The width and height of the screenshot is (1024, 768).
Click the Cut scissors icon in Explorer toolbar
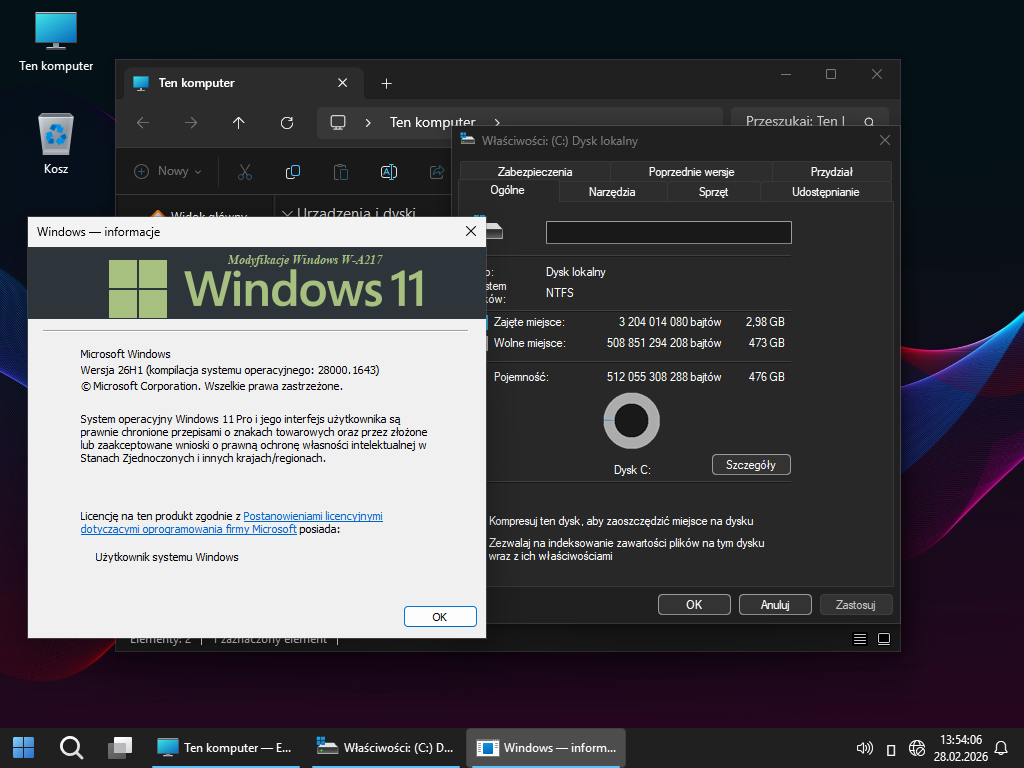pos(245,172)
